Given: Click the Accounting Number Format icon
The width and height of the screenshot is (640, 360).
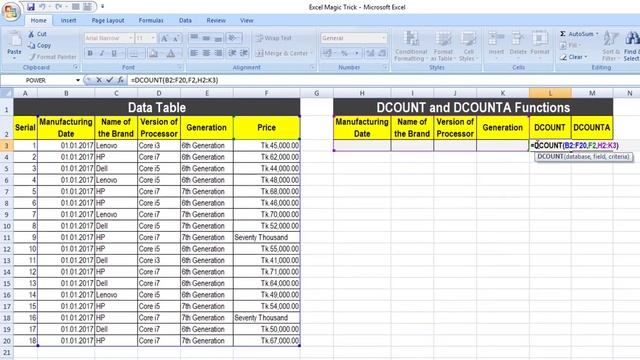Looking at the screenshot, I should click(x=327, y=53).
